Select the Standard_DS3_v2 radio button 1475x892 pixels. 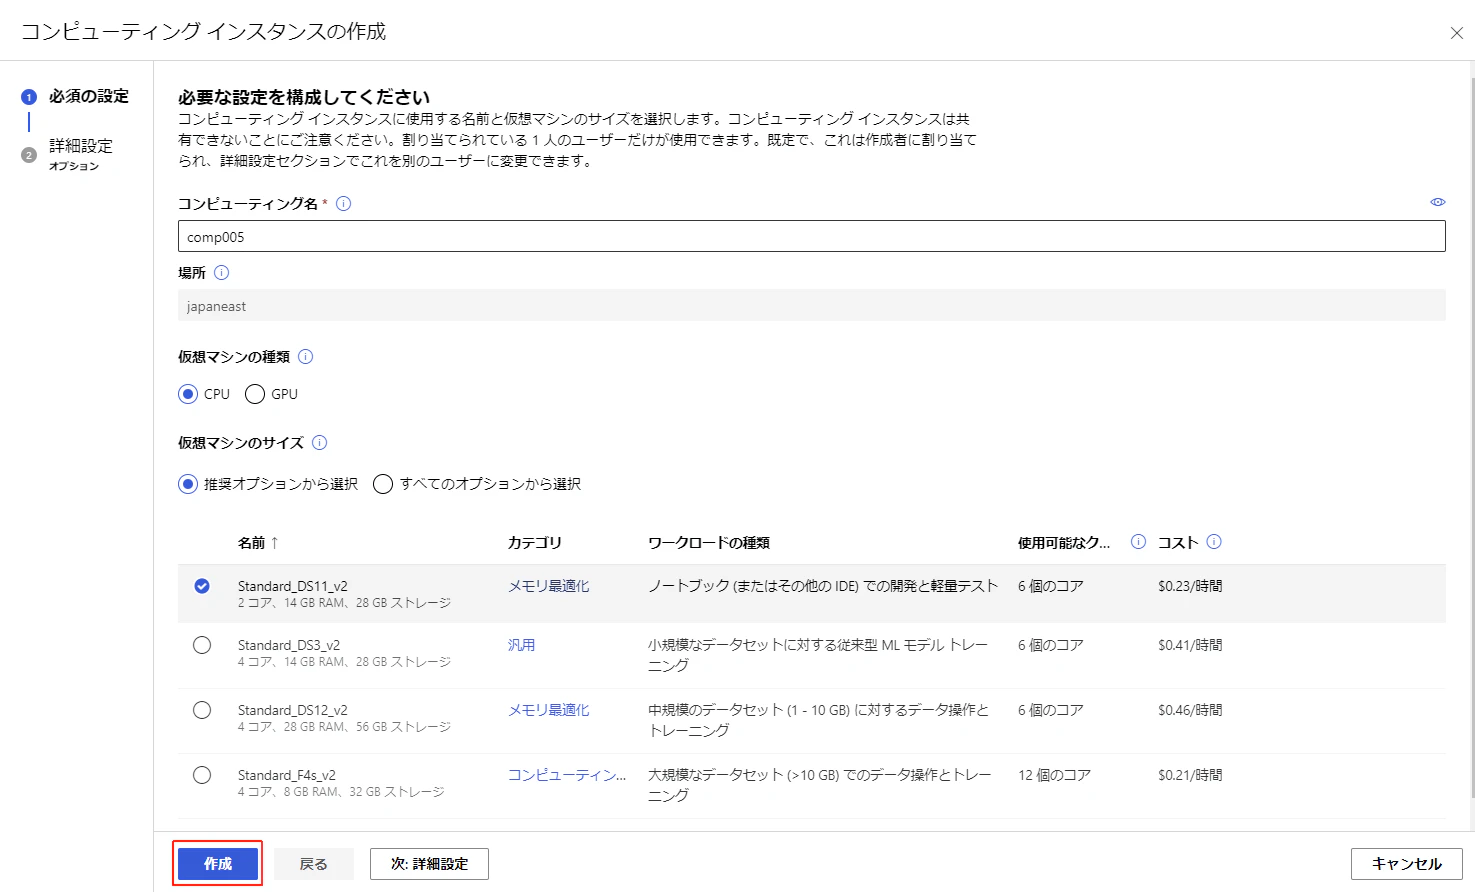[202, 645]
